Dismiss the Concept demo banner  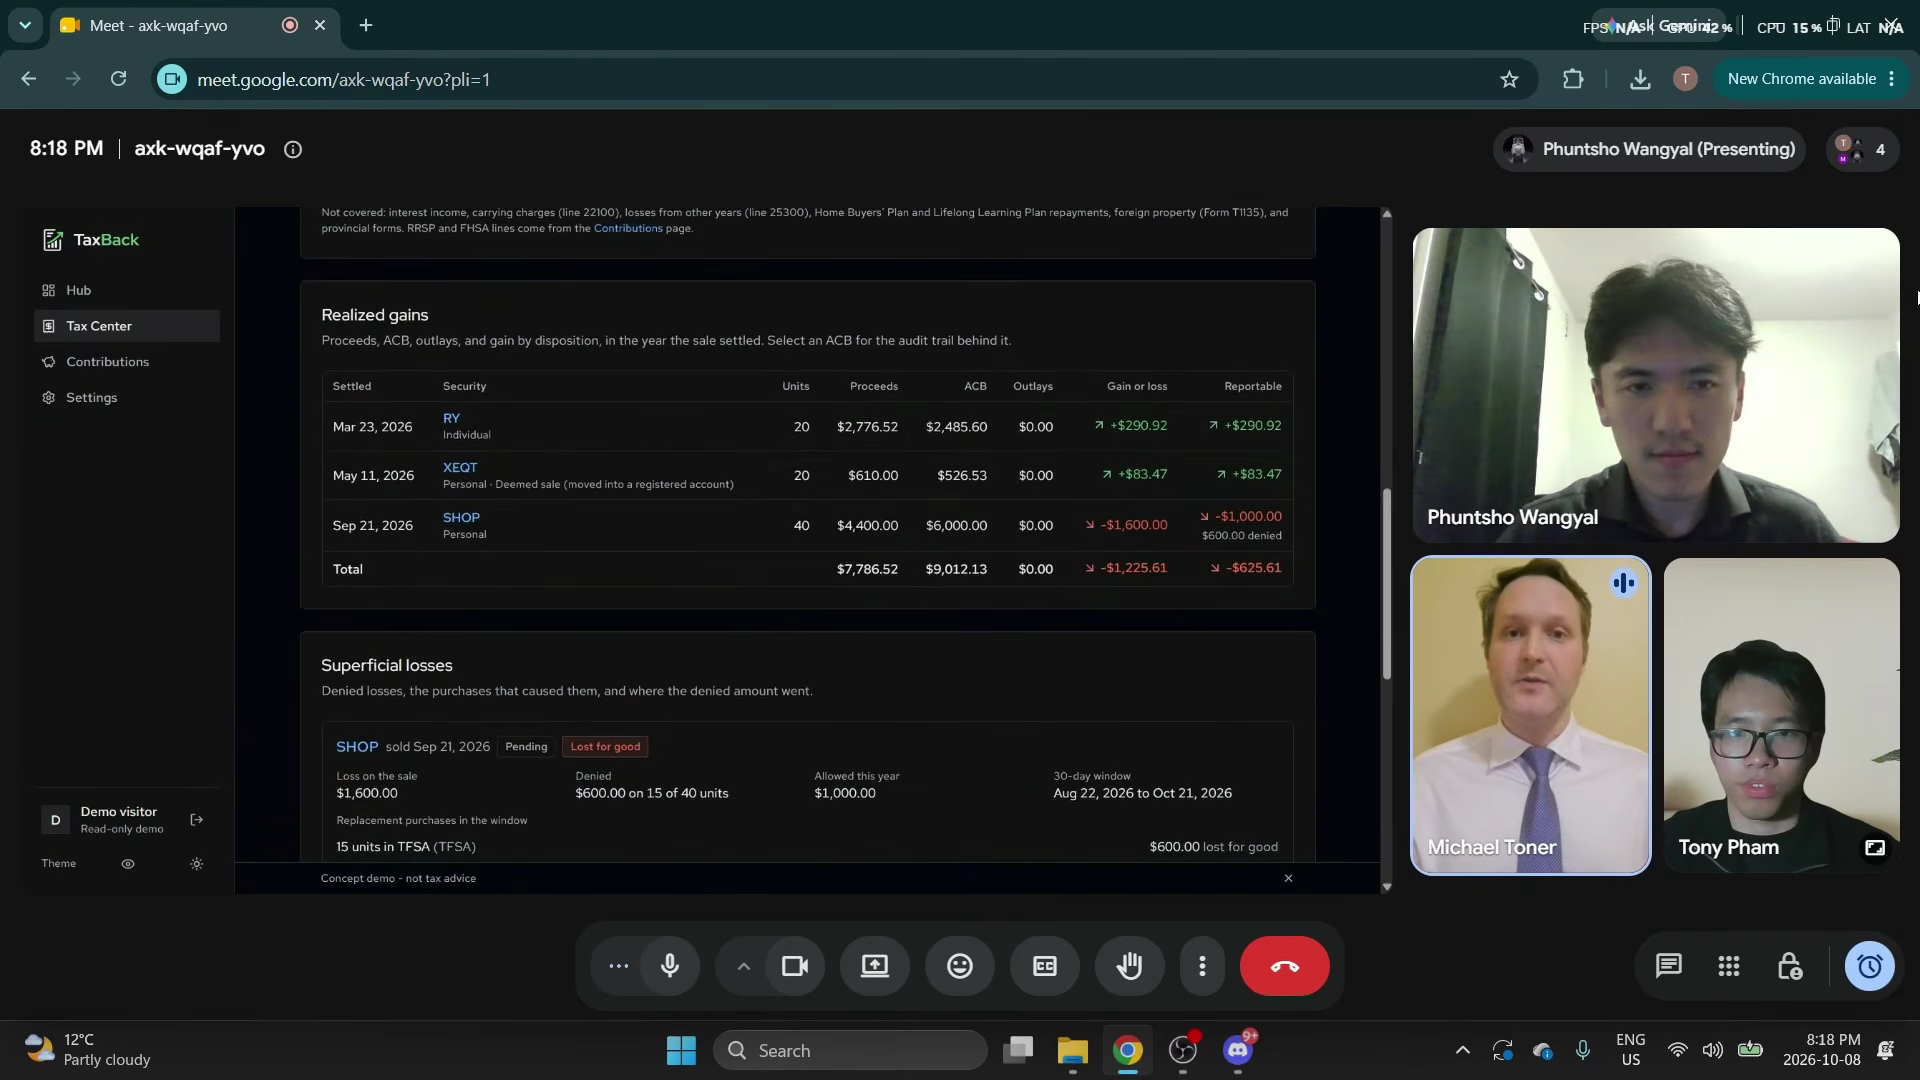pyautogui.click(x=1288, y=878)
